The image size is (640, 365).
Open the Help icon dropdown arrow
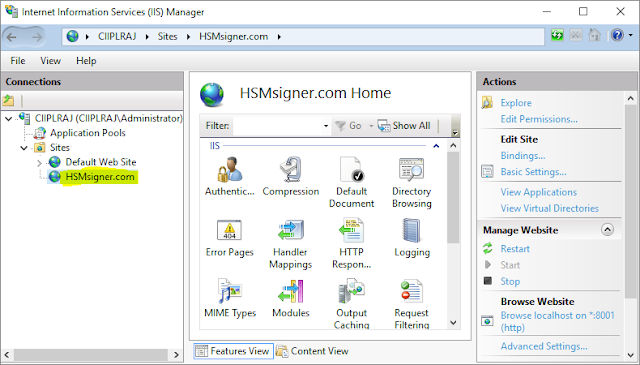click(x=631, y=36)
